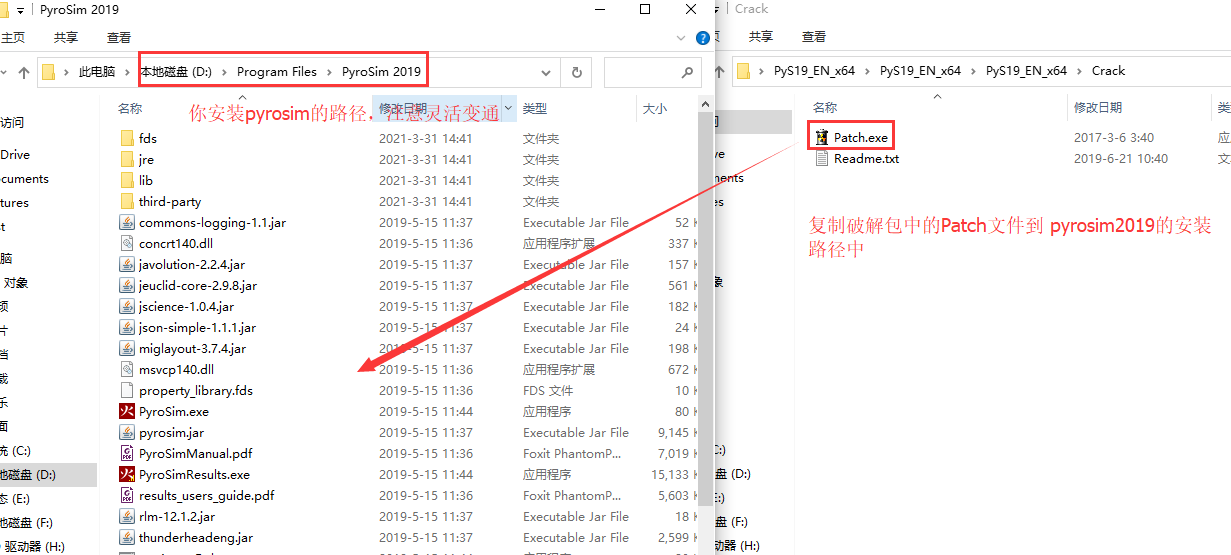
Task: Open the date-modified column filter dropdown
Action: click(x=508, y=108)
